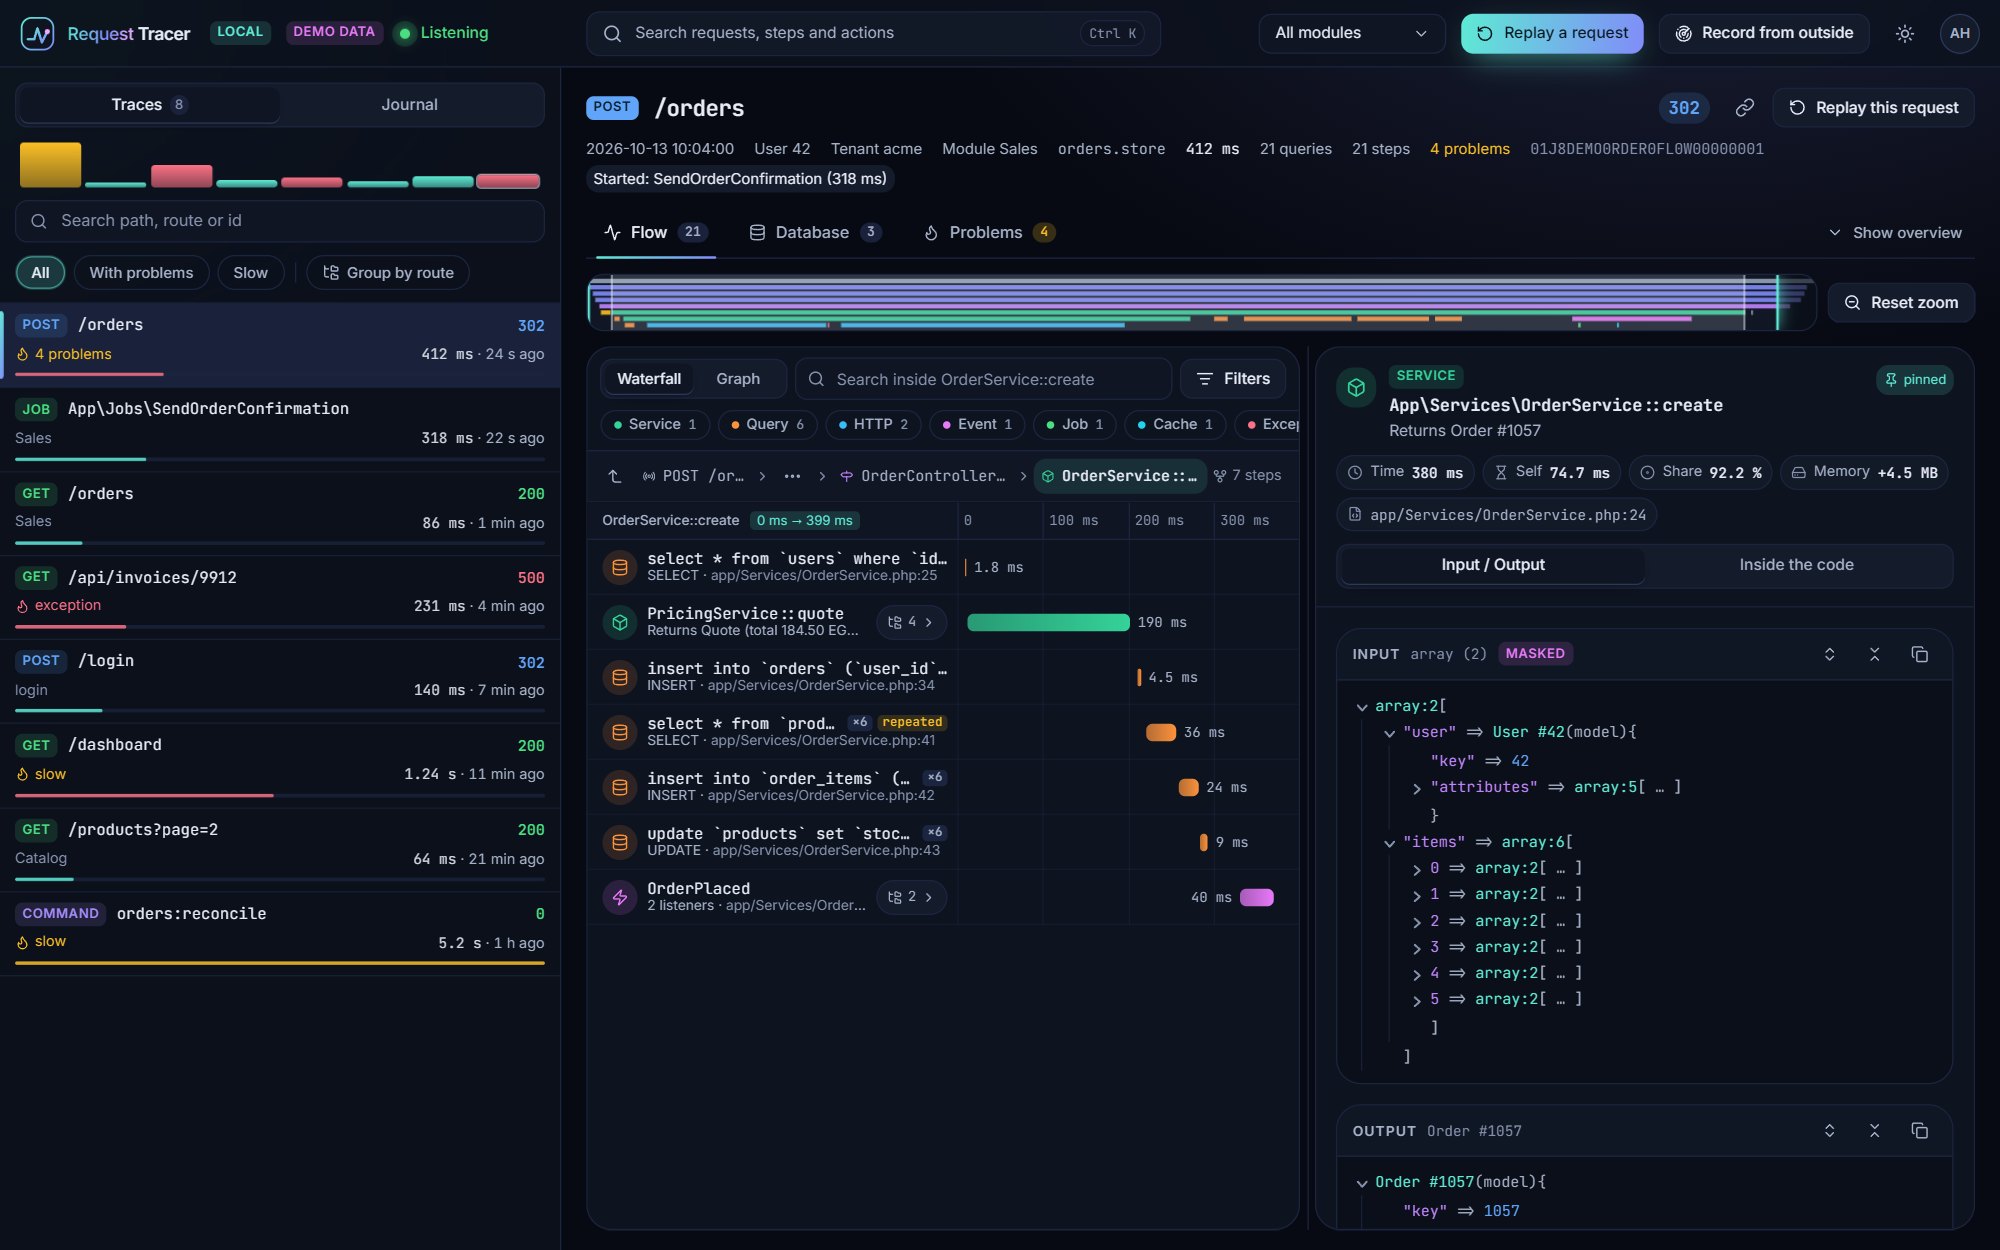Toggle light theme with the sun icon
The image size is (2000, 1250).
1905,33
